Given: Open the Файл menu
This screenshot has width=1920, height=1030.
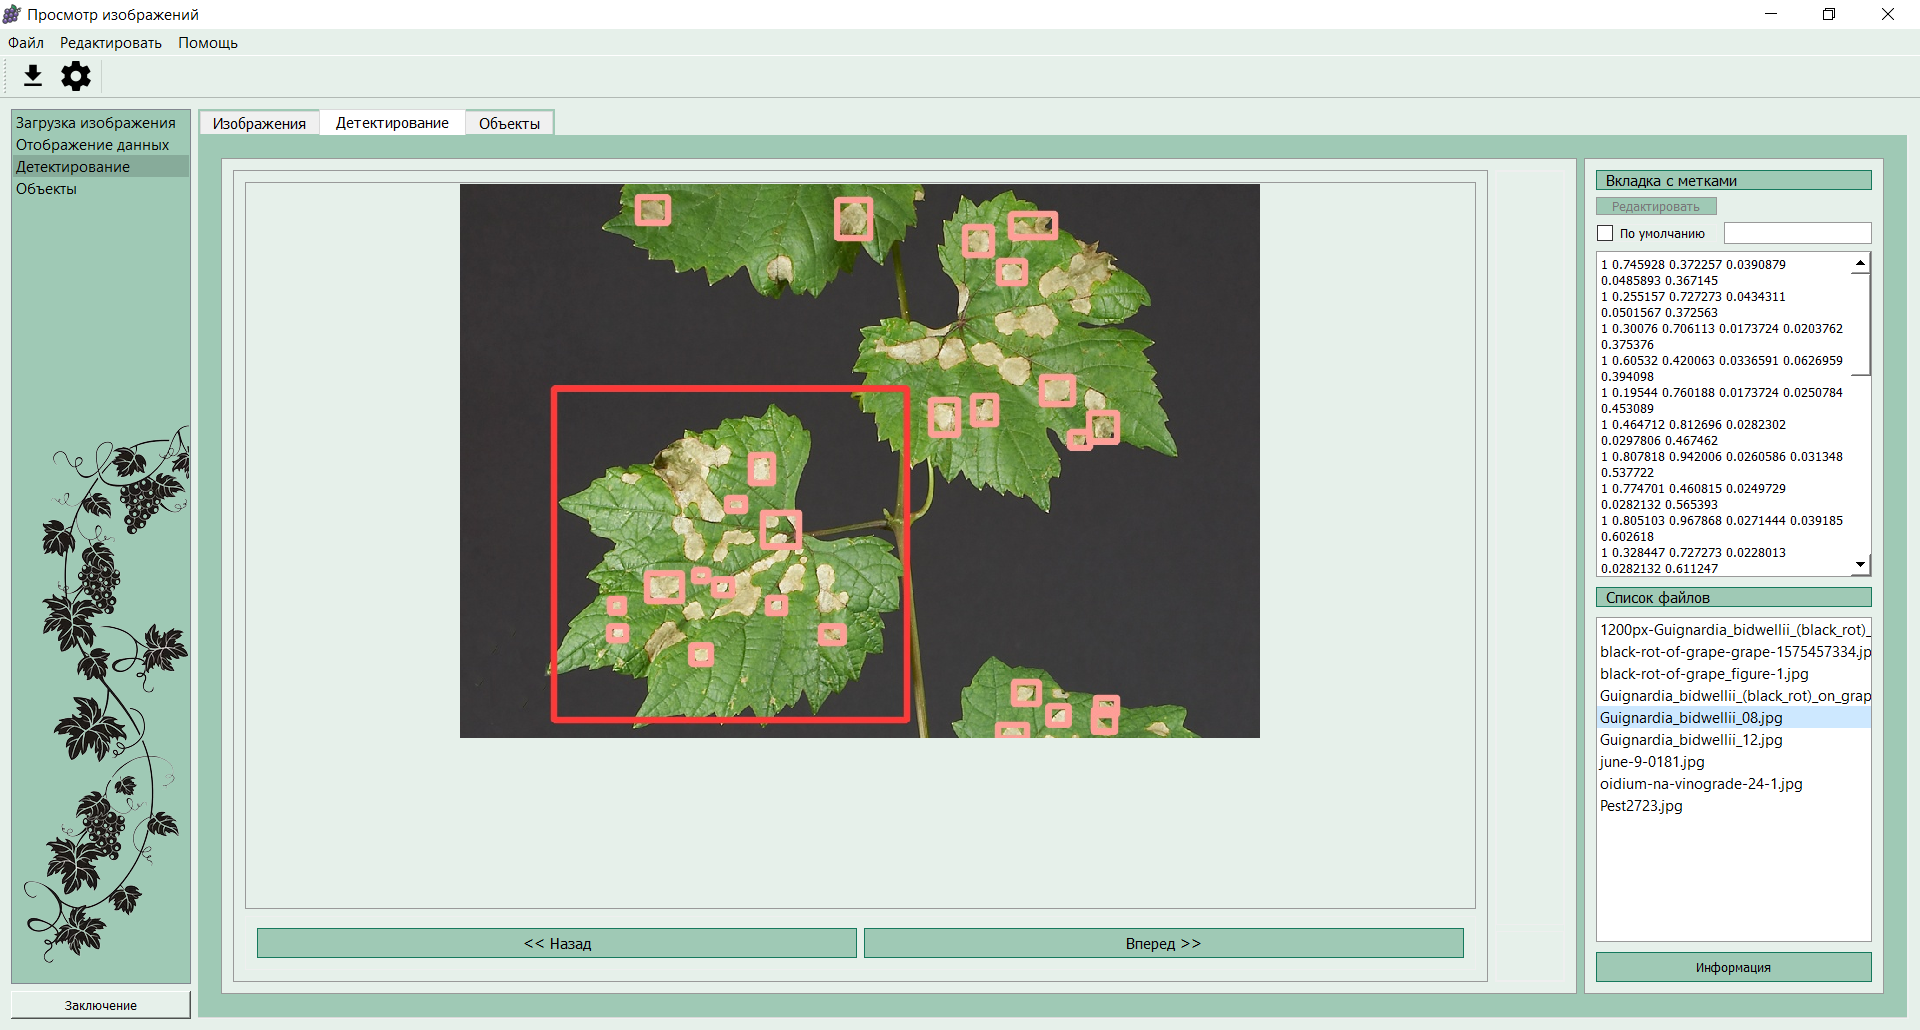Looking at the screenshot, I should pyautogui.click(x=26, y=43).
